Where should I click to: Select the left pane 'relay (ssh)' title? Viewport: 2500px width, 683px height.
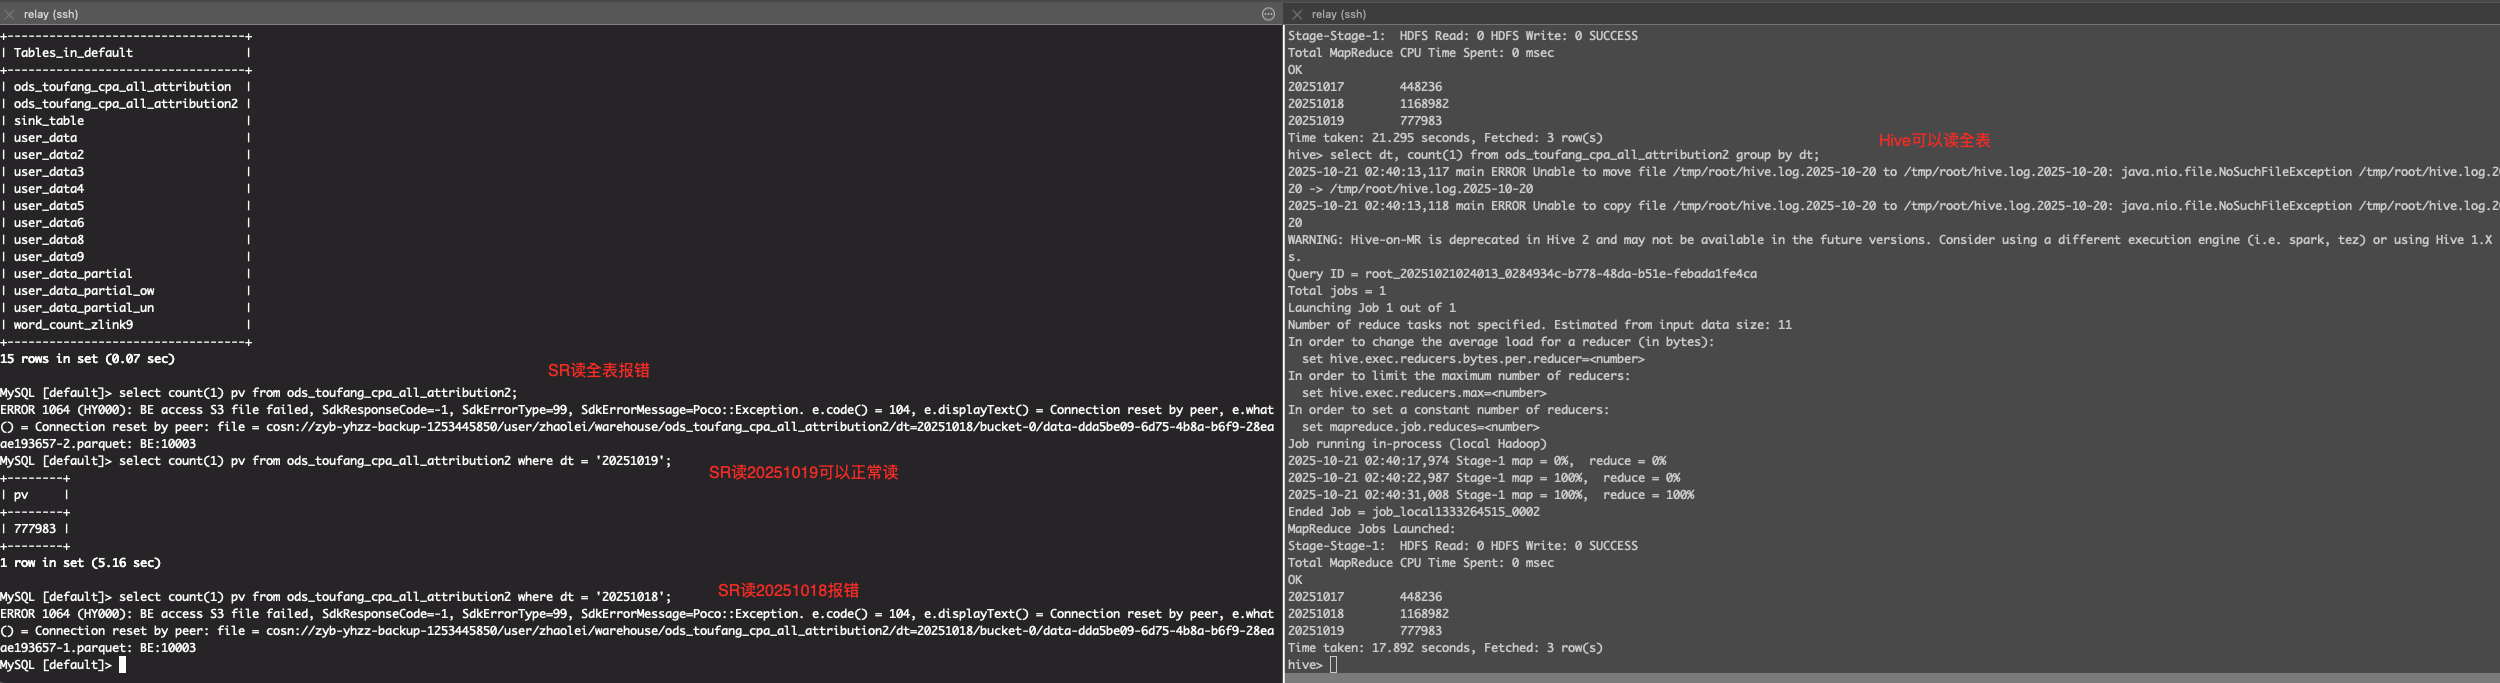51,14
